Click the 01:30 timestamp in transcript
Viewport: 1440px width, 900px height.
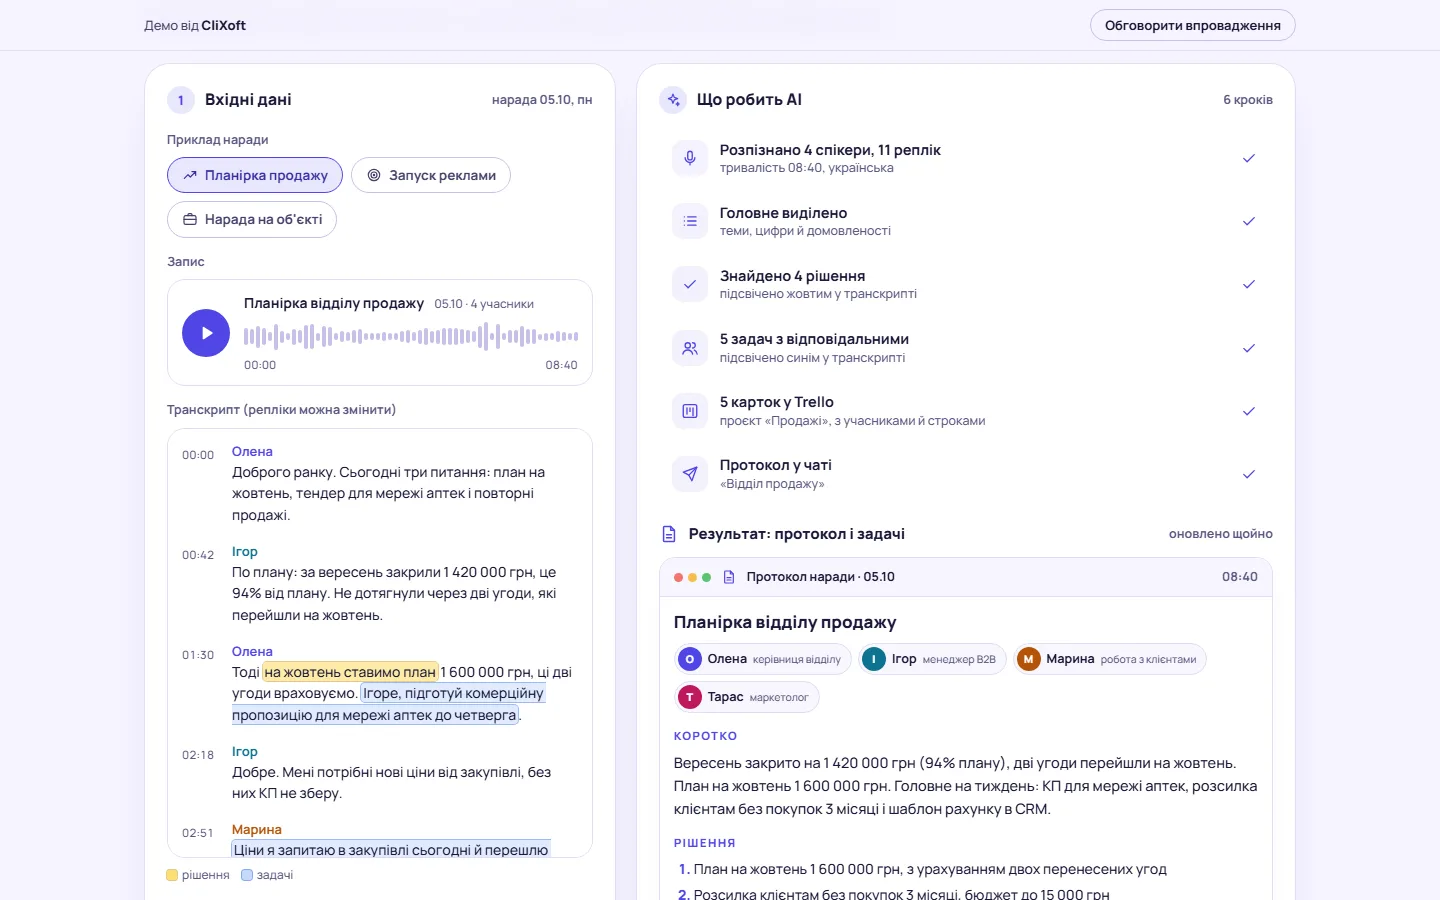(x=198, y=655)
